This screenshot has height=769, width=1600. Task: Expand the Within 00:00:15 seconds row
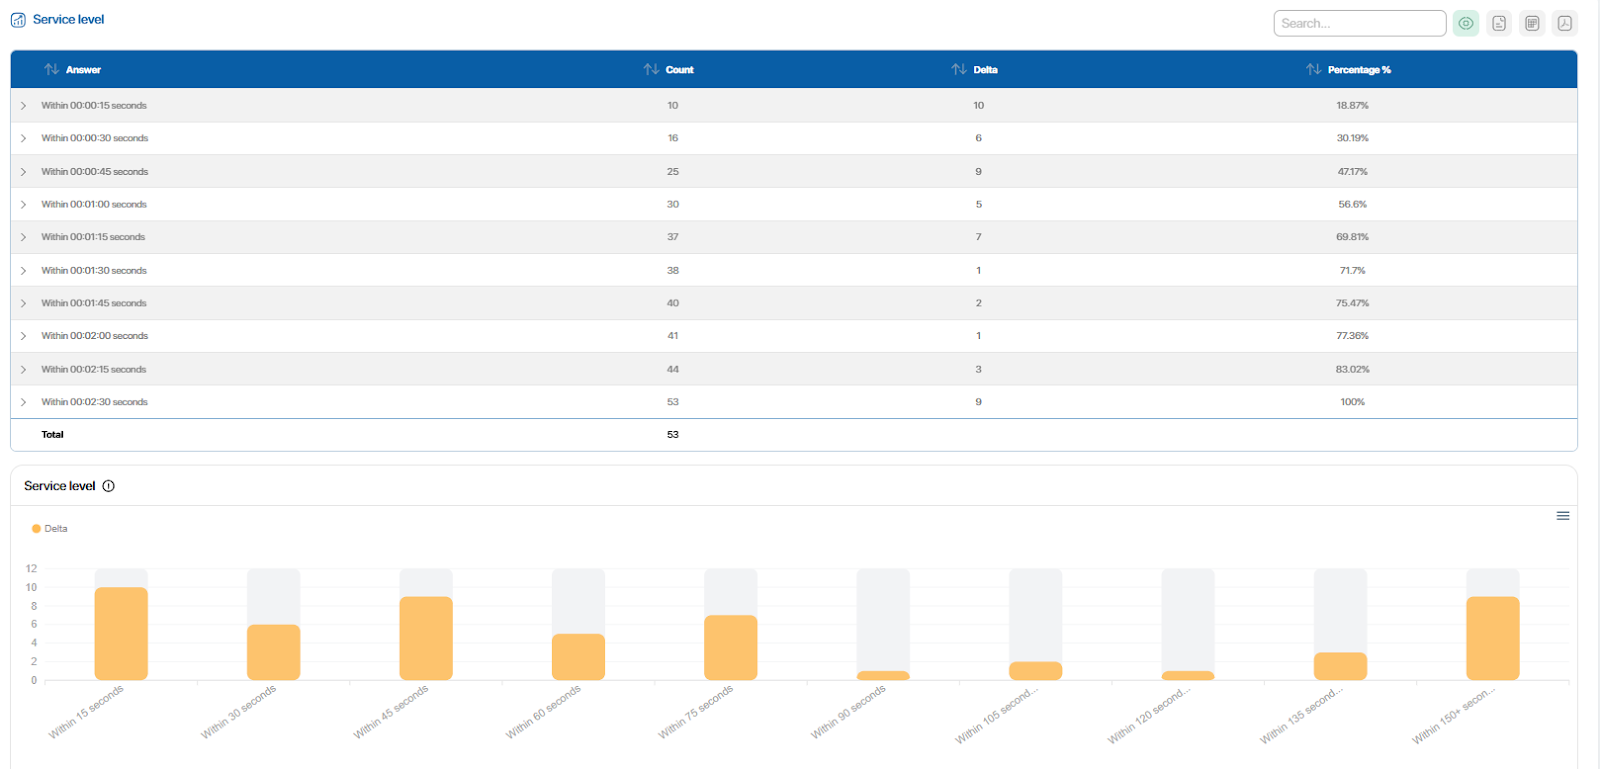[x=23, y=106]
